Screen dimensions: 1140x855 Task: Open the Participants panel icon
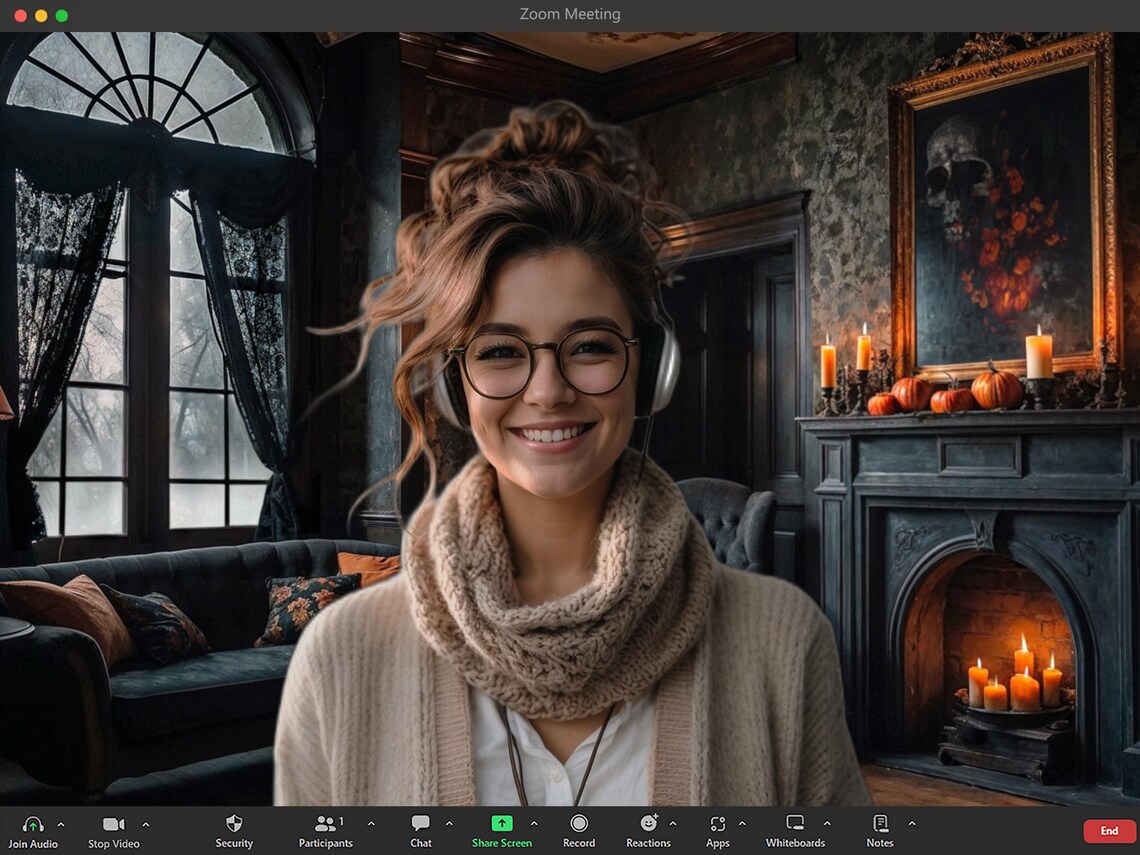(325, 823)
